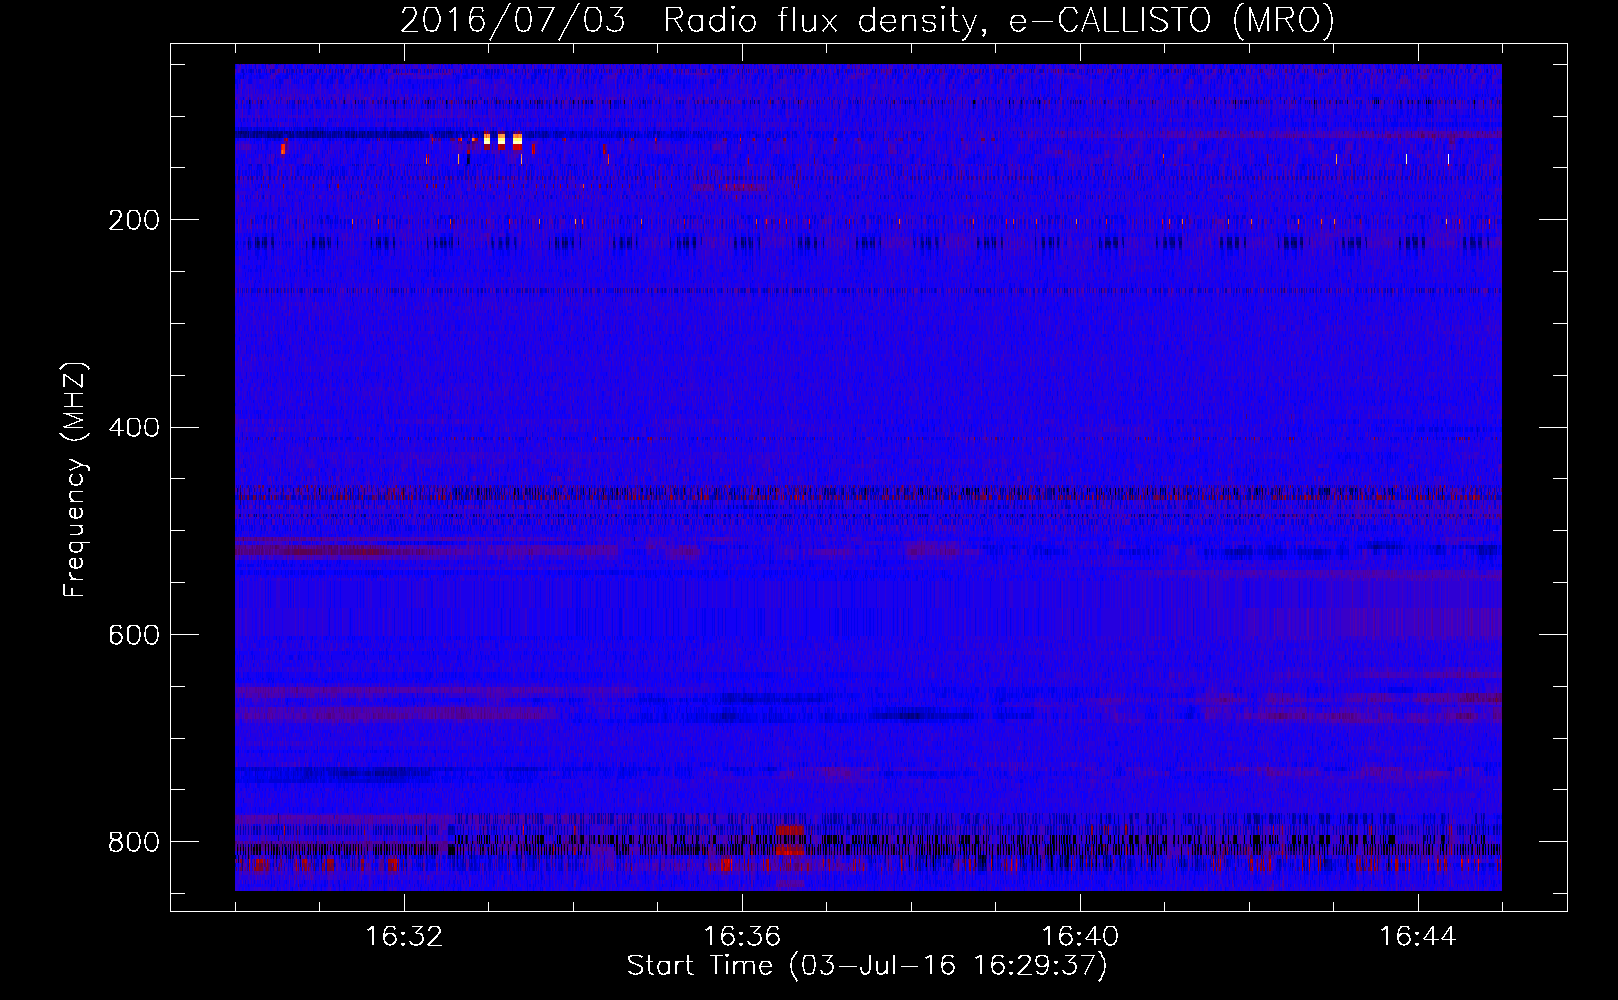Image resolution: width=1618 pixels, height=1000 pixels.
Task: Click the 600 frequency tick label
Action: point(133,635)
